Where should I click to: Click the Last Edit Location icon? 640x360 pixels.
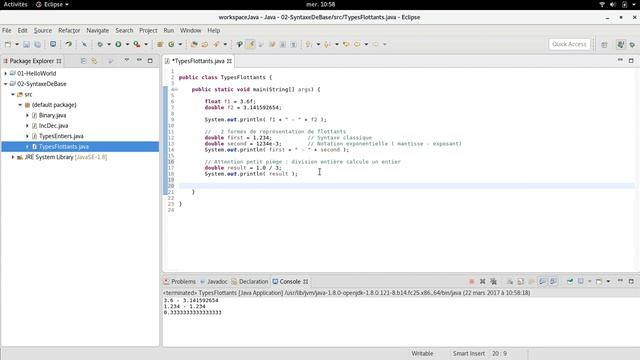point(346,44)
